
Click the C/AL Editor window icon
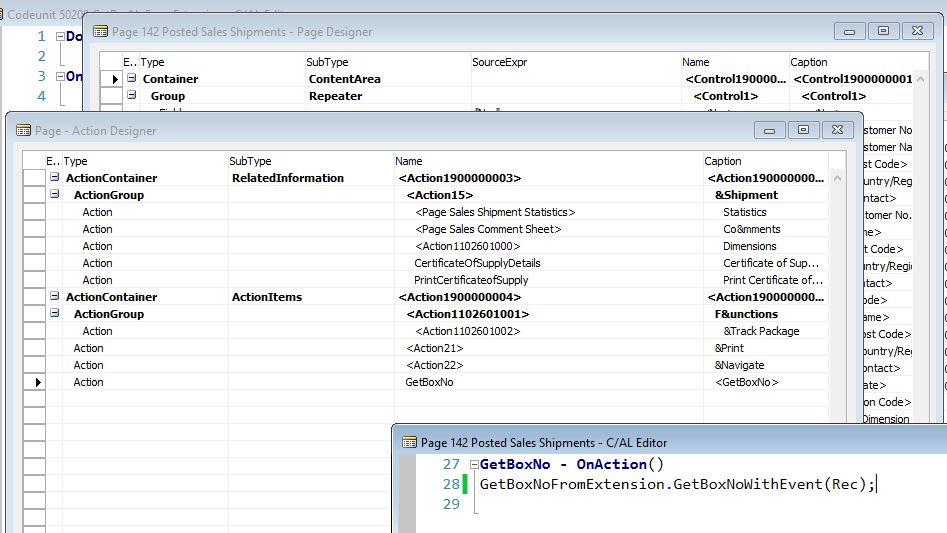point(409,442)
